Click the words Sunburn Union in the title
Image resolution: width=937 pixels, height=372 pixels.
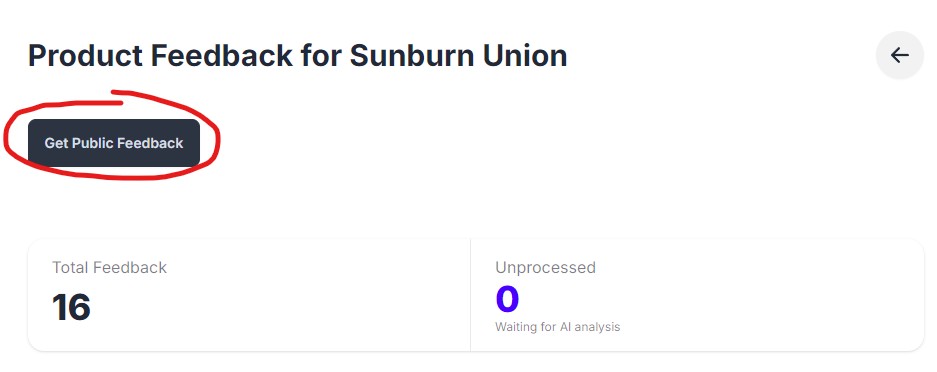tap(458, 56)
